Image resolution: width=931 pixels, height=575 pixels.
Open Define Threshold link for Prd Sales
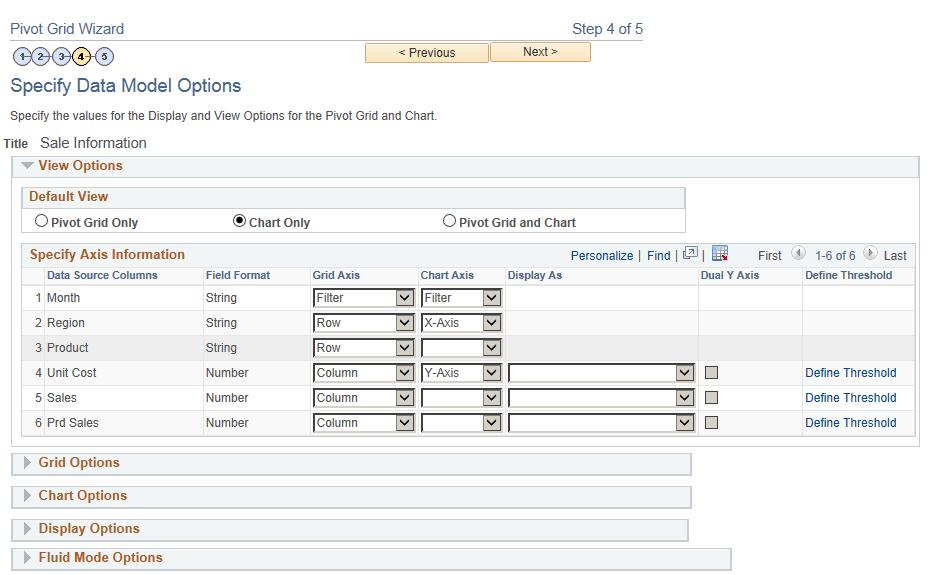pyautogui.click(x=850, y=423)
